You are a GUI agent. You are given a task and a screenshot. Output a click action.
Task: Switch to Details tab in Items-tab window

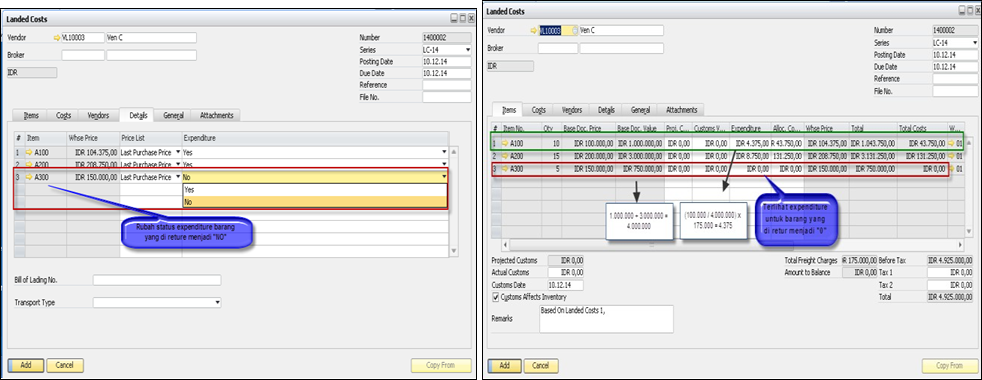coord(606,110)
